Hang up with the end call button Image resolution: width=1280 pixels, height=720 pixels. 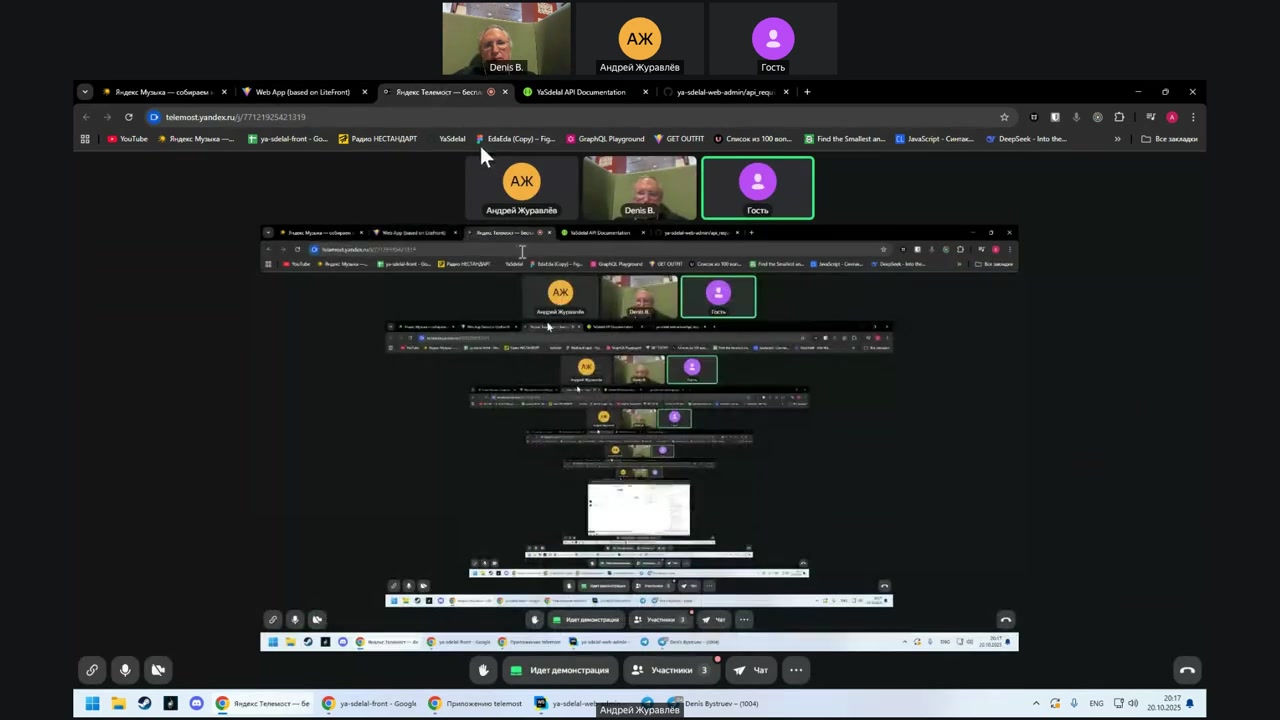click(1187, 670)
